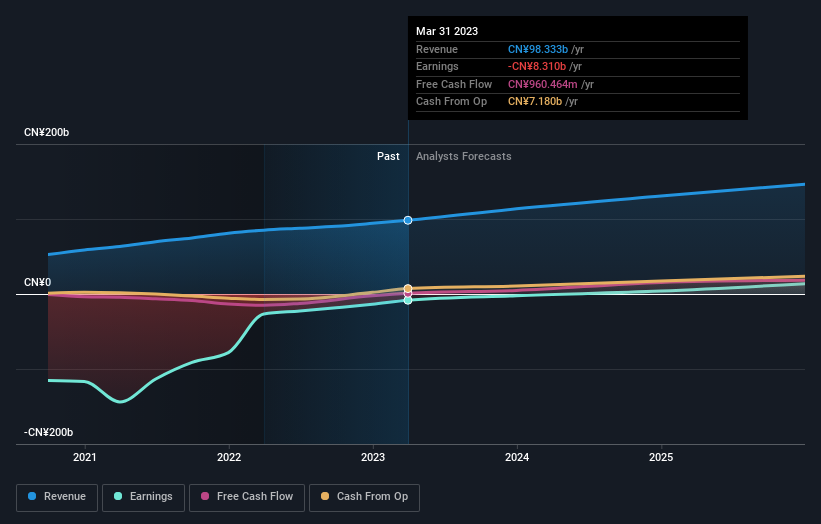
Task: Toggle the Cash From Op legend button
Action: click(x=364, y=497)
